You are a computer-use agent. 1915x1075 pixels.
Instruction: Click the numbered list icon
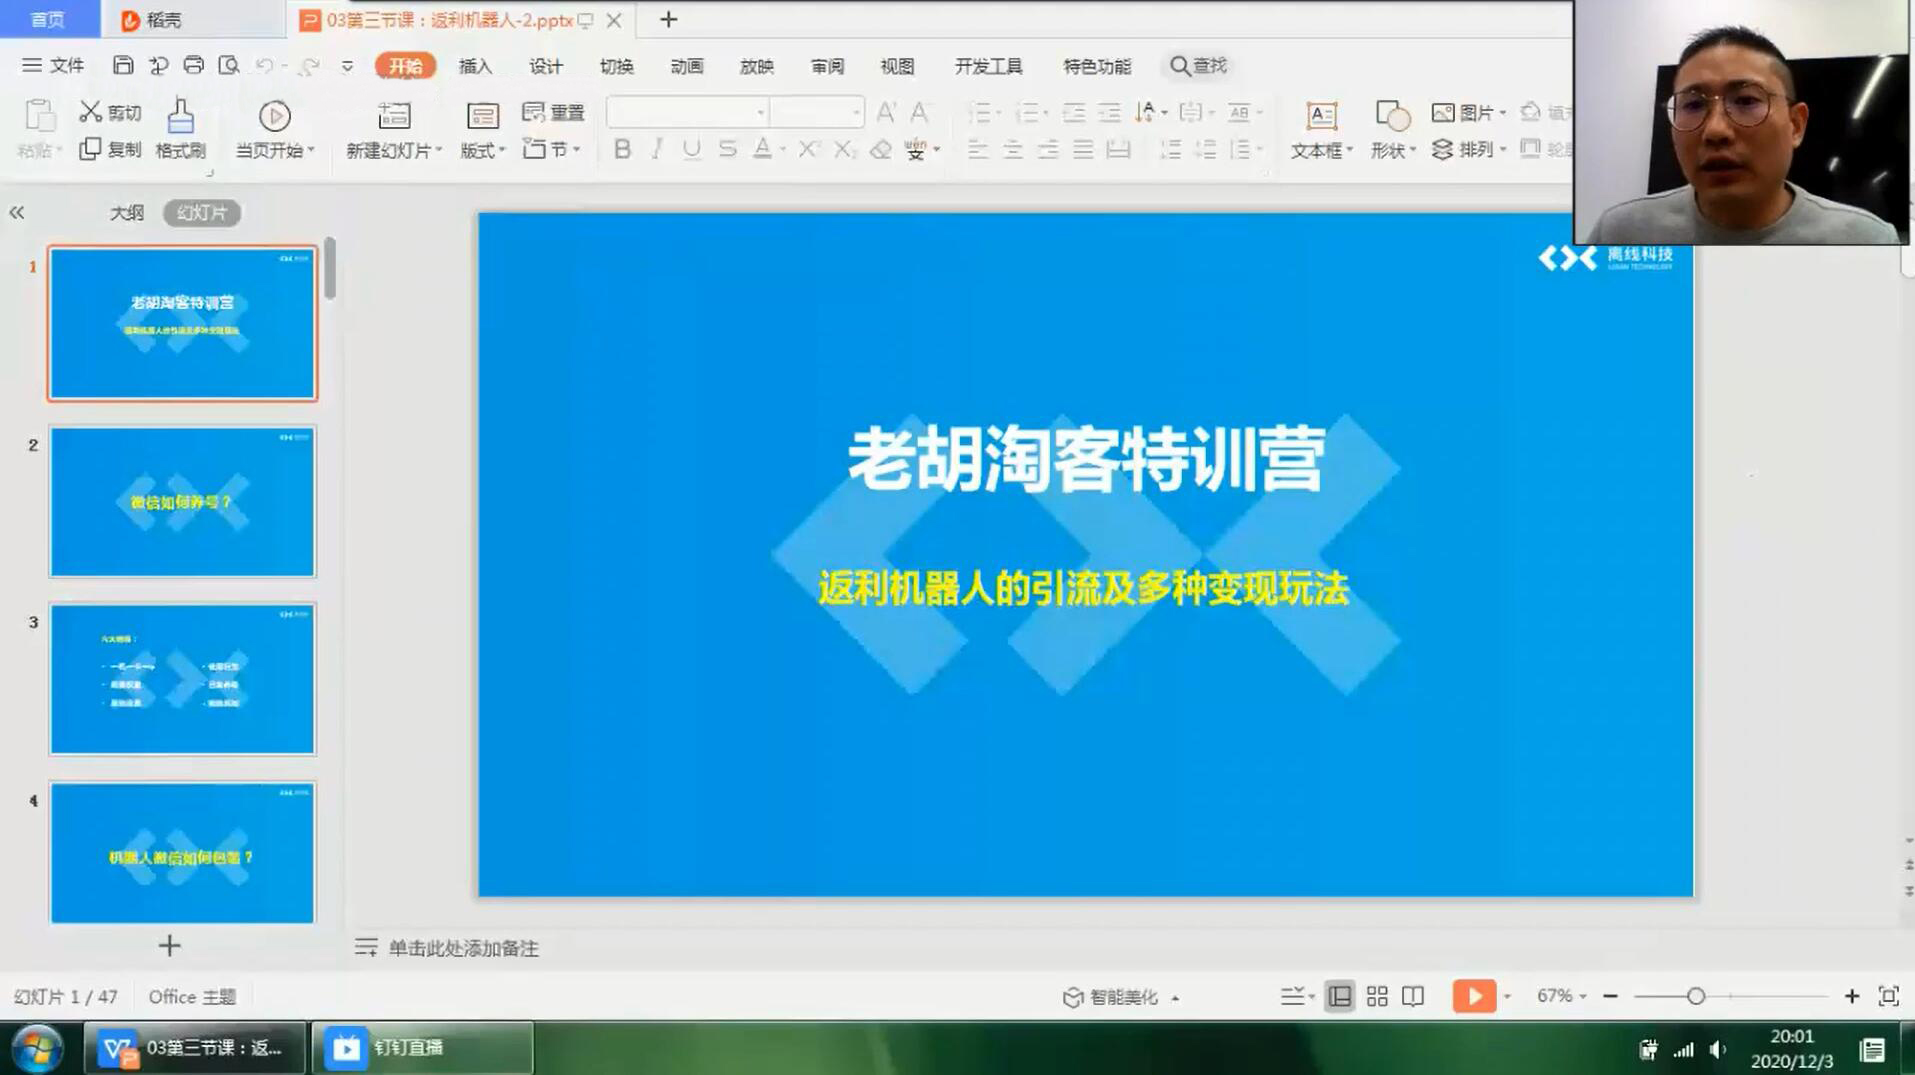pos(1028,112)
